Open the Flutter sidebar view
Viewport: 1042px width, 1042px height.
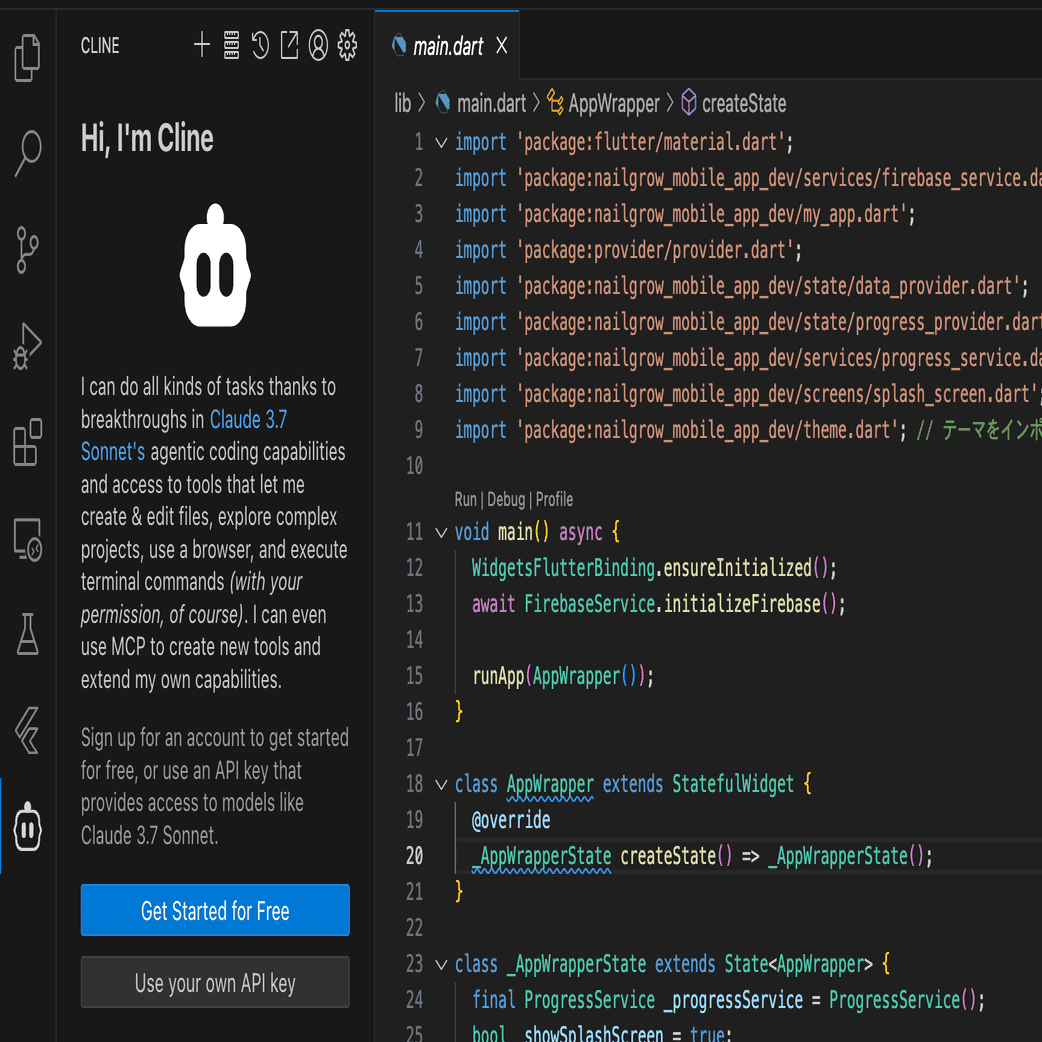[x=27, y=730]
